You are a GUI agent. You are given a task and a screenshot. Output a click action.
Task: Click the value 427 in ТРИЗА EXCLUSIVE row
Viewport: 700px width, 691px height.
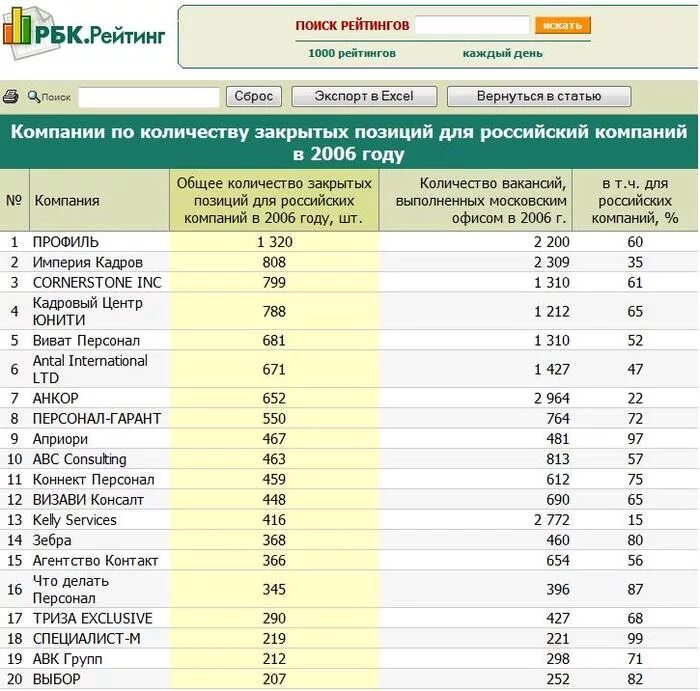pos(558,618)
